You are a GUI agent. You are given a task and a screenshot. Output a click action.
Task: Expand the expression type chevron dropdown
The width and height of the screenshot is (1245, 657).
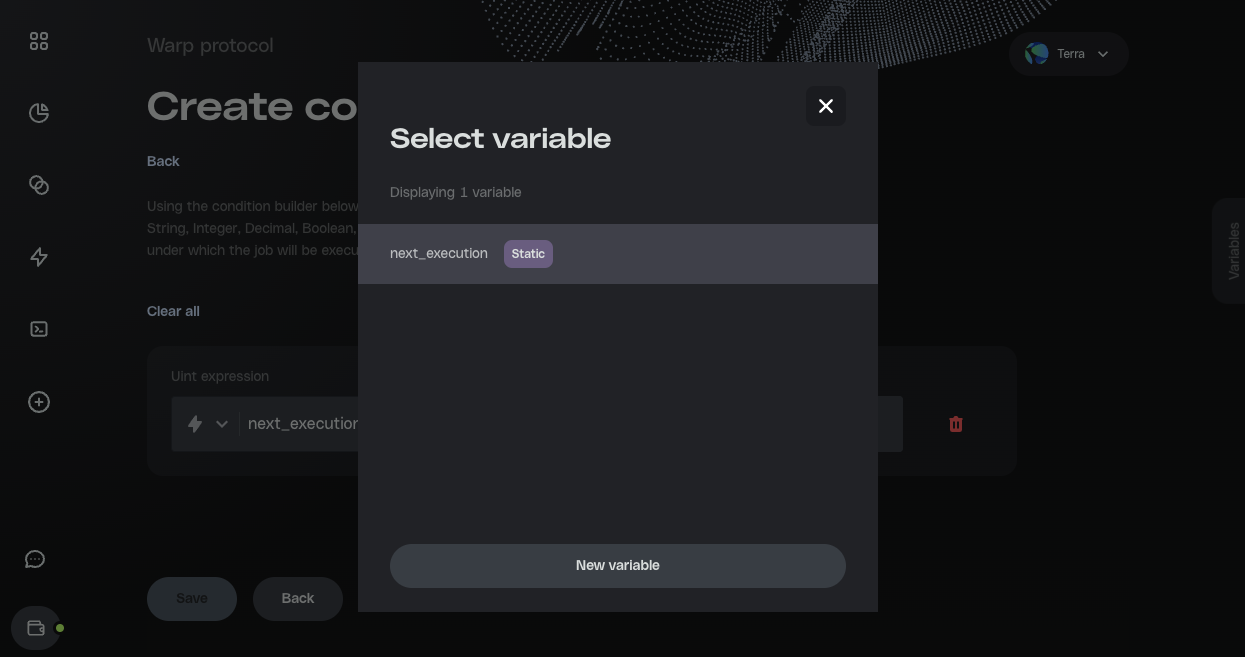[221, 424]
